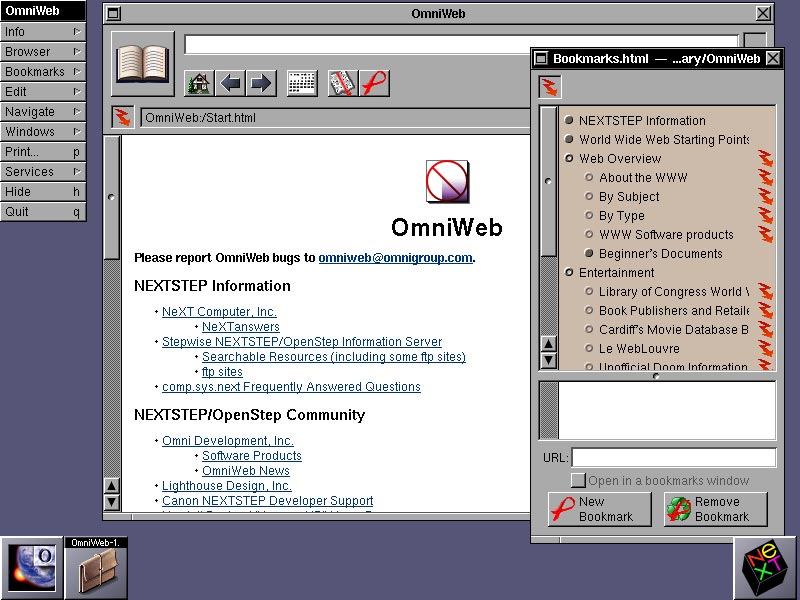Click the red ribbon bookmark toolbar icon

click(x=374, y=83)
